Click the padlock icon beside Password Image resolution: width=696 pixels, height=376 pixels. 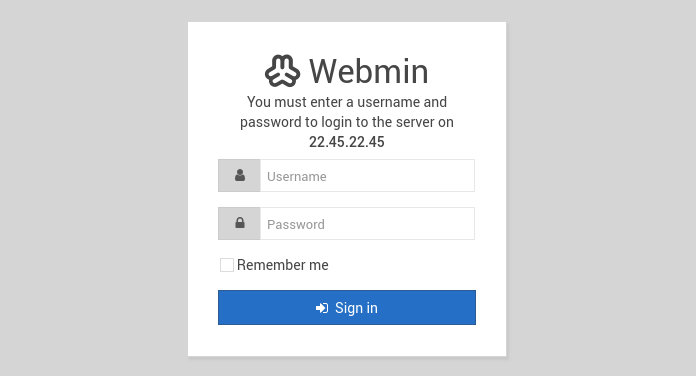click(x=240, y=223)
